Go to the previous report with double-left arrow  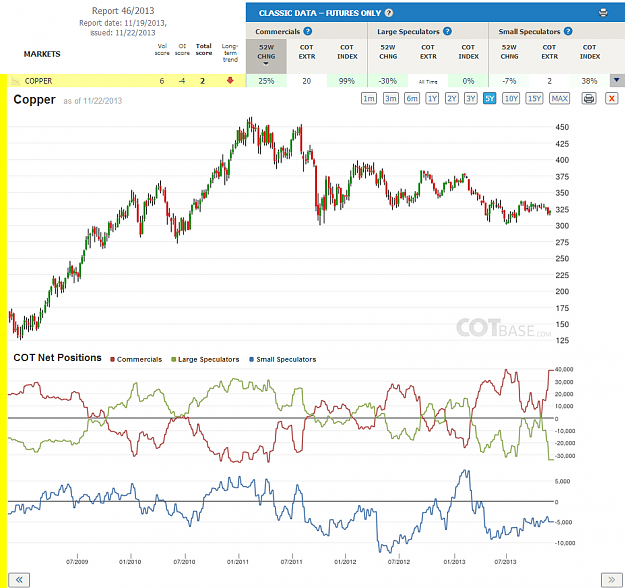pos(19,580)
